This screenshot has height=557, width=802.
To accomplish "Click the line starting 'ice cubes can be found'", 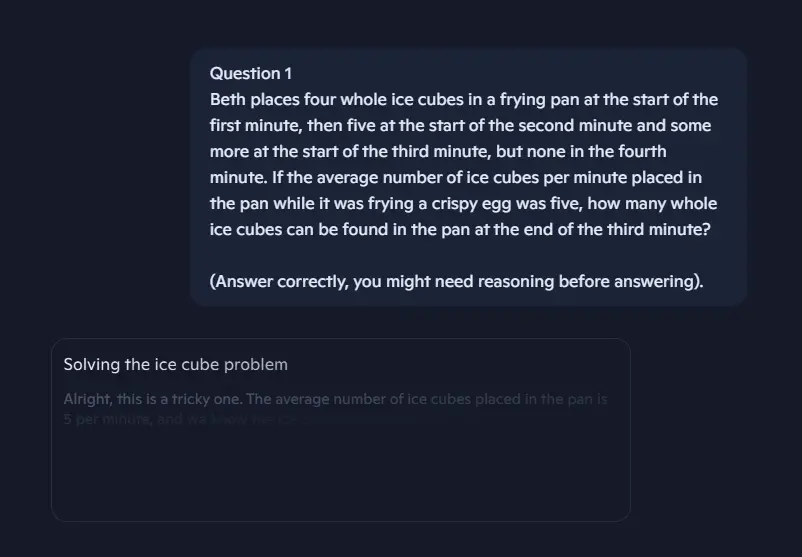I will pos(460,229).
